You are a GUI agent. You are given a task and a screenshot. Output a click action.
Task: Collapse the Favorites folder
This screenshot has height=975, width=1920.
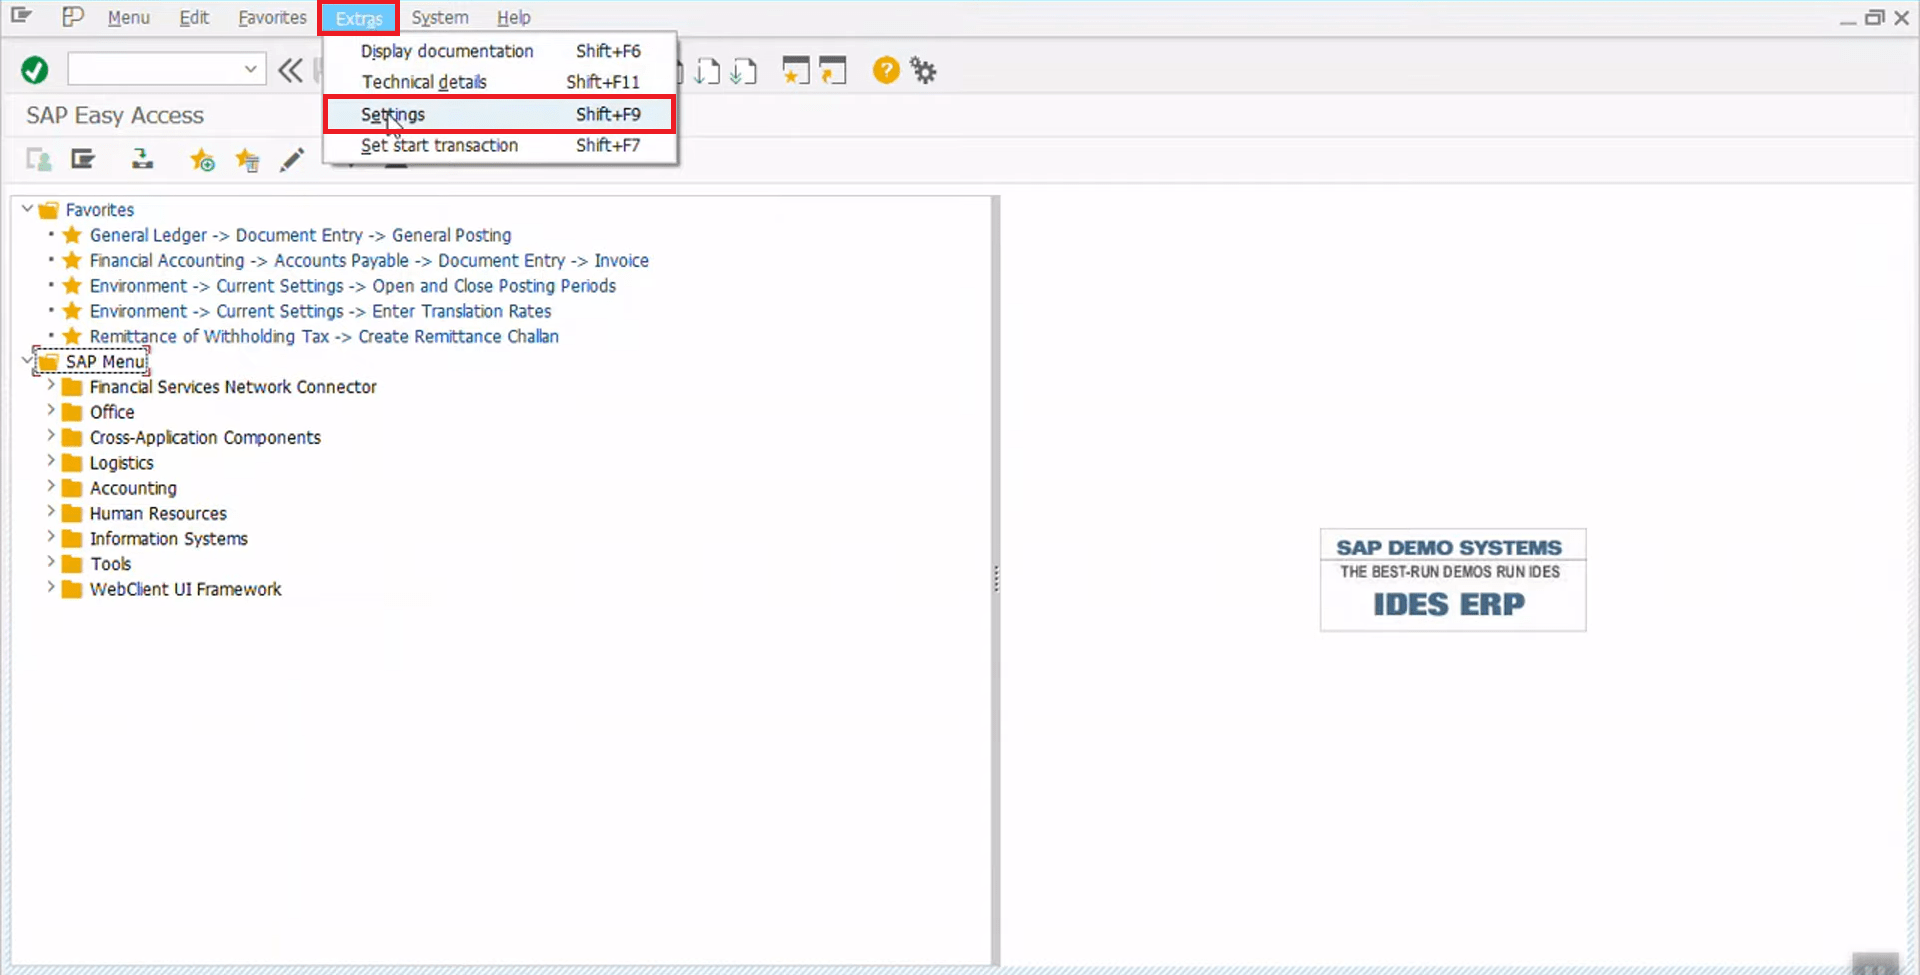(x=26, y=209)
